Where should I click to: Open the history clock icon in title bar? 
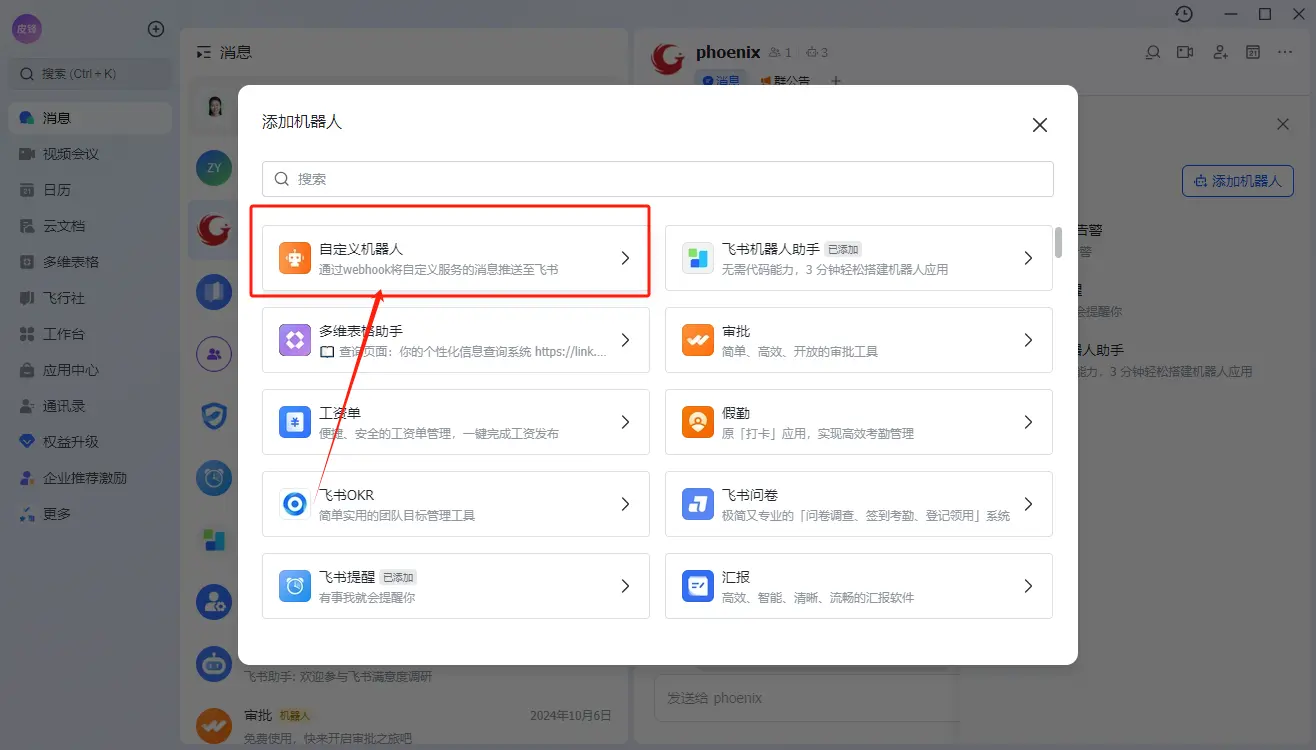pyautogui.click(x=1184, y=14)
